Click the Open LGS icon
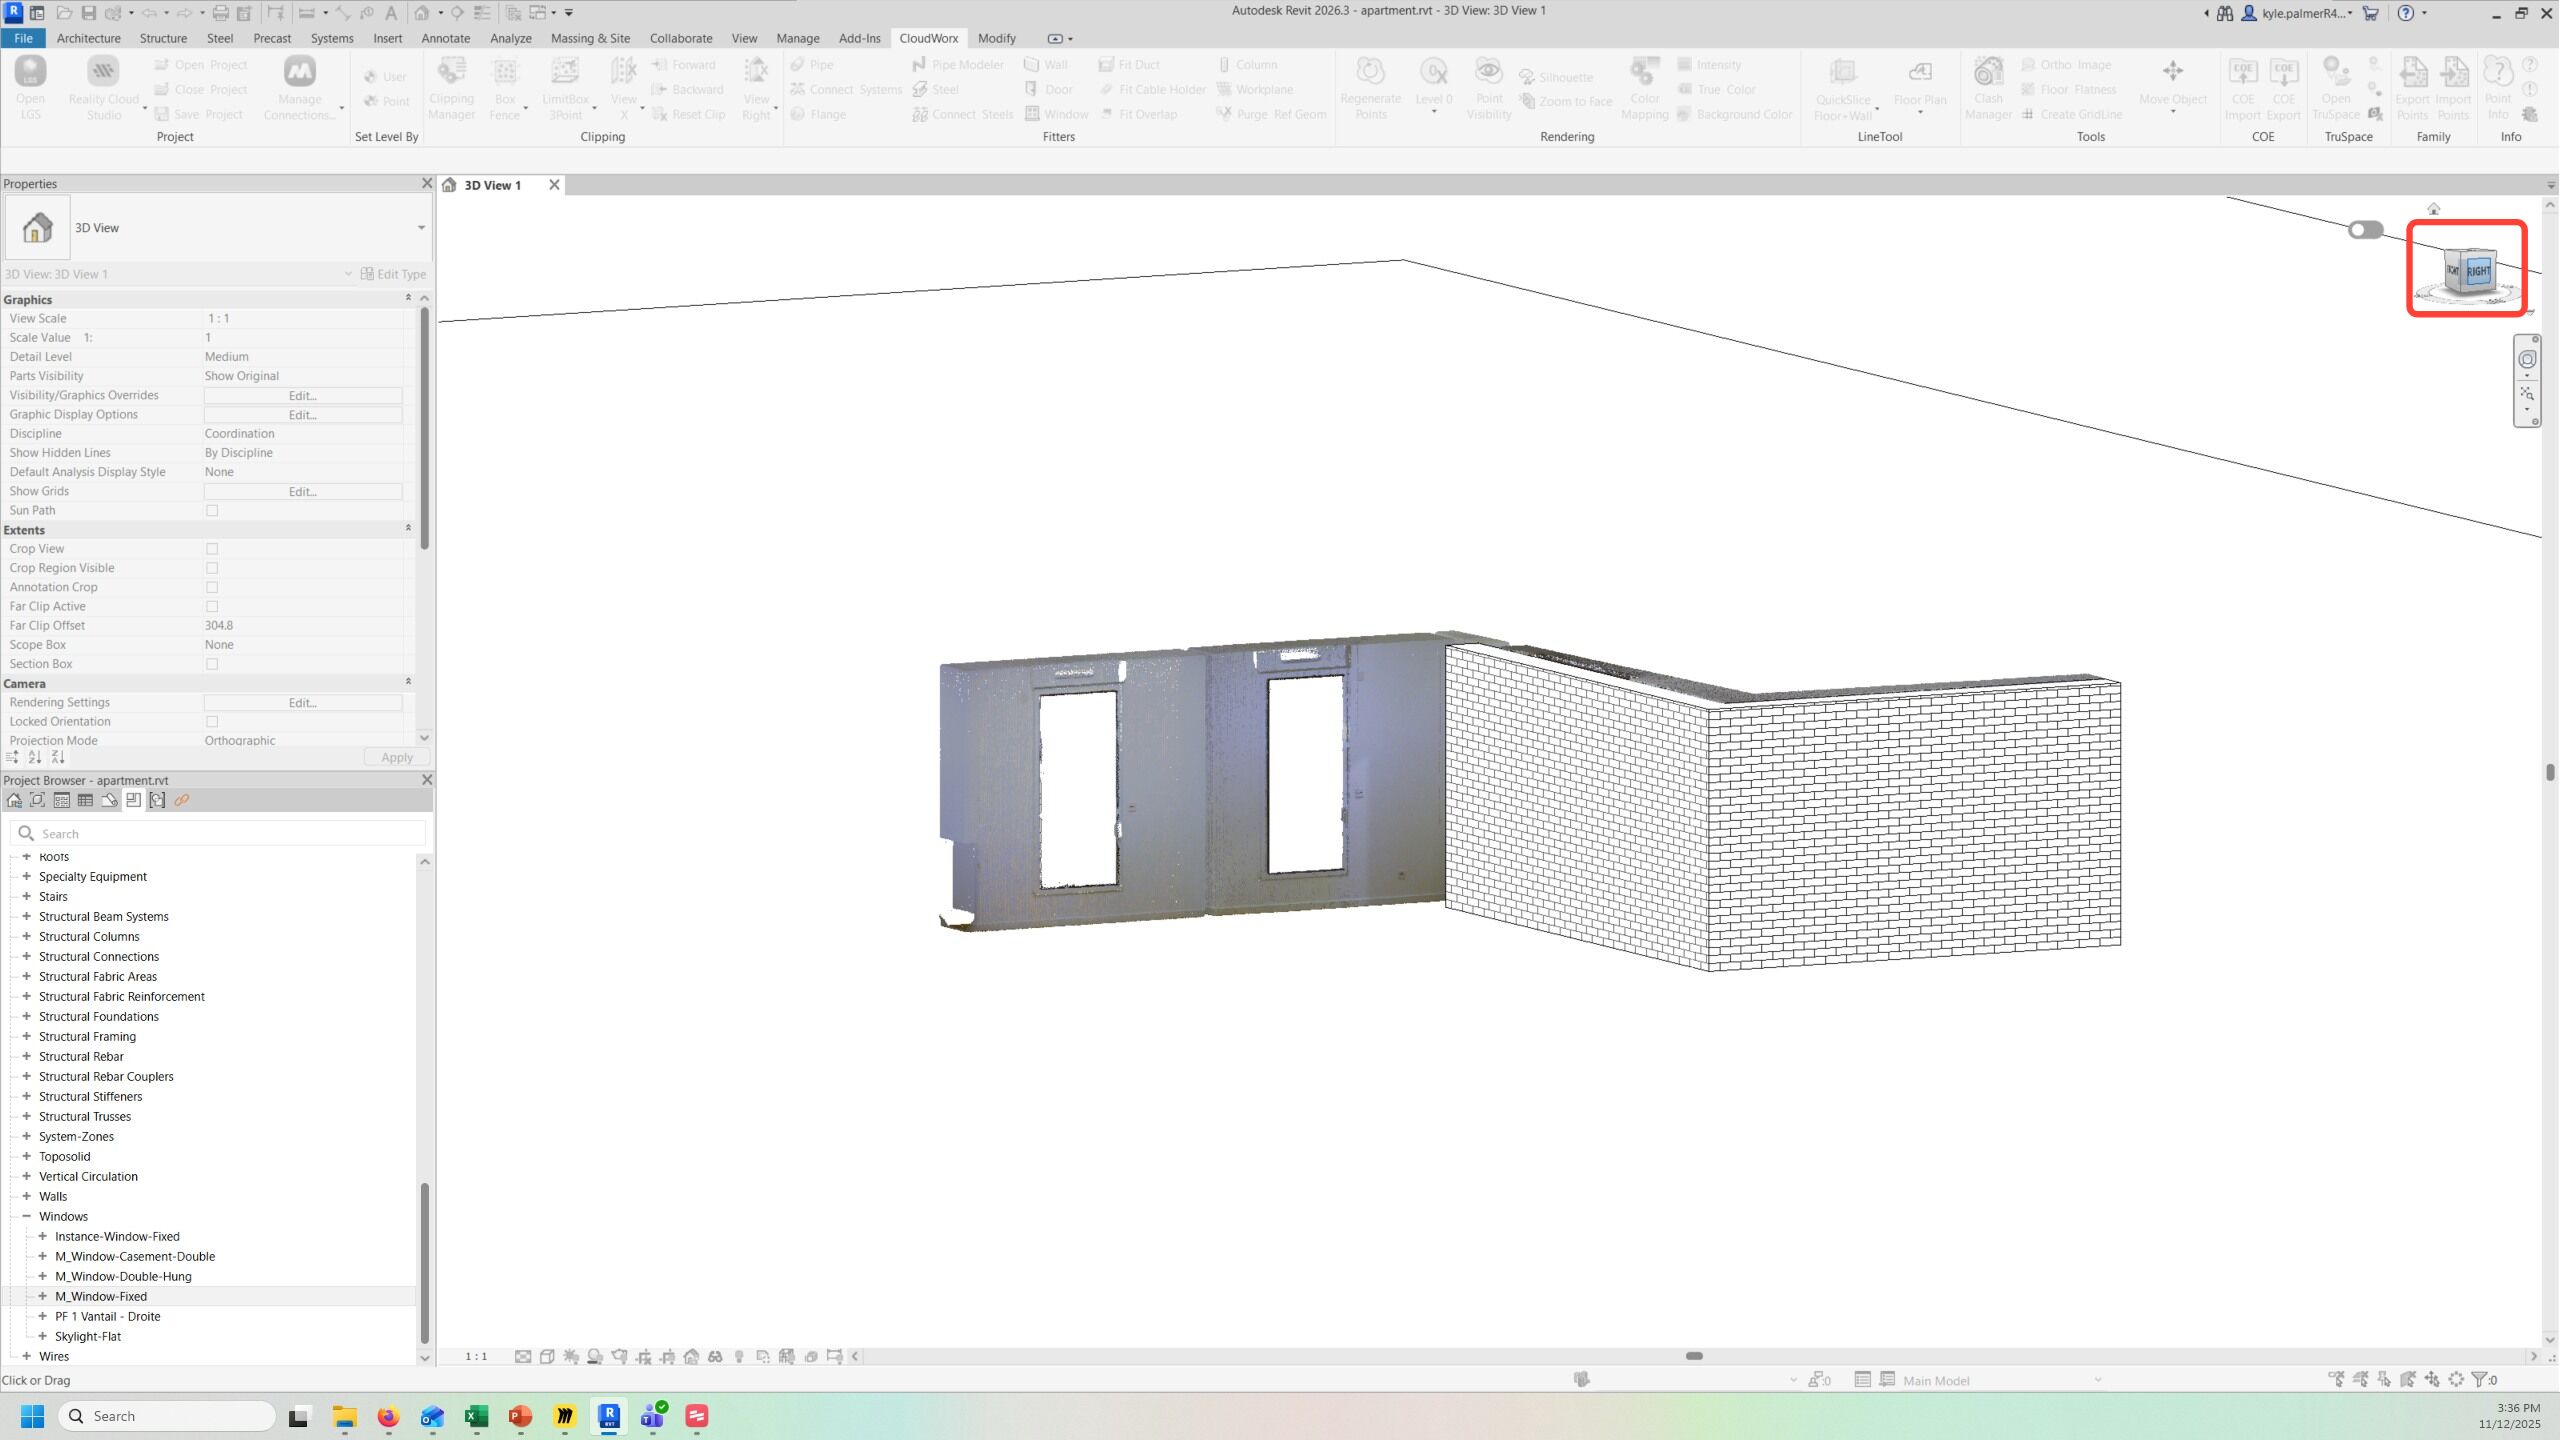The height and width of the screenshot is (1440, 2560). 30,72
